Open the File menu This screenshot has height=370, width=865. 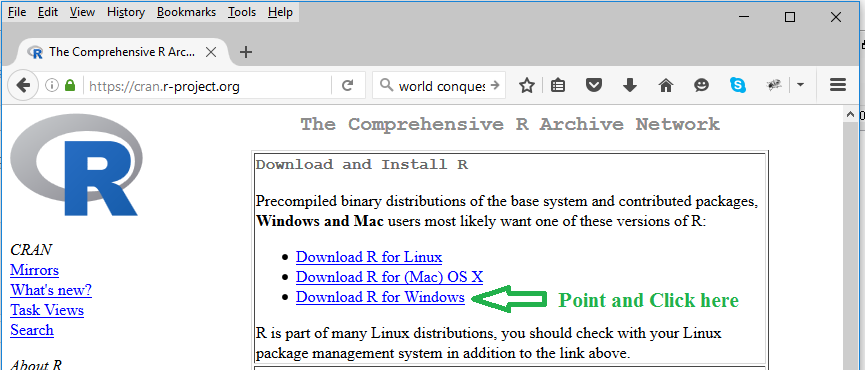pos(17,12)
